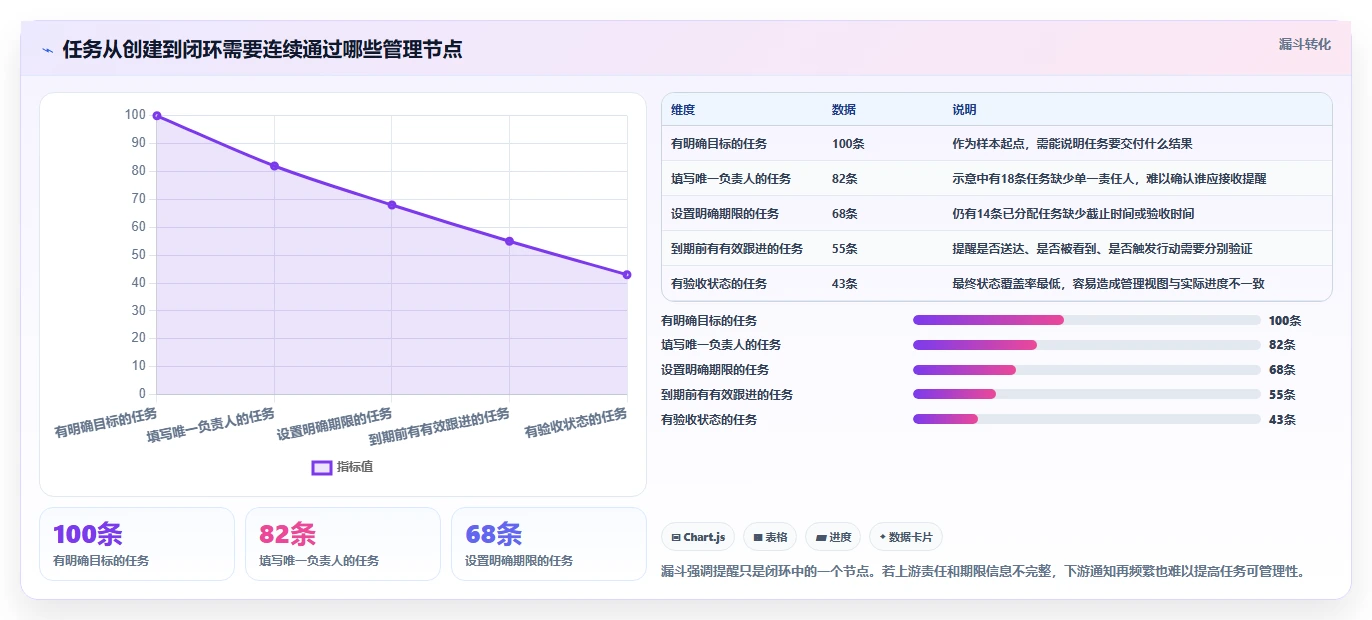The width and height of the screenshot is (1372, 620).
Task: Click the x-axis label 到期前有有效跟进的任务
Action: tap(439, 427)
